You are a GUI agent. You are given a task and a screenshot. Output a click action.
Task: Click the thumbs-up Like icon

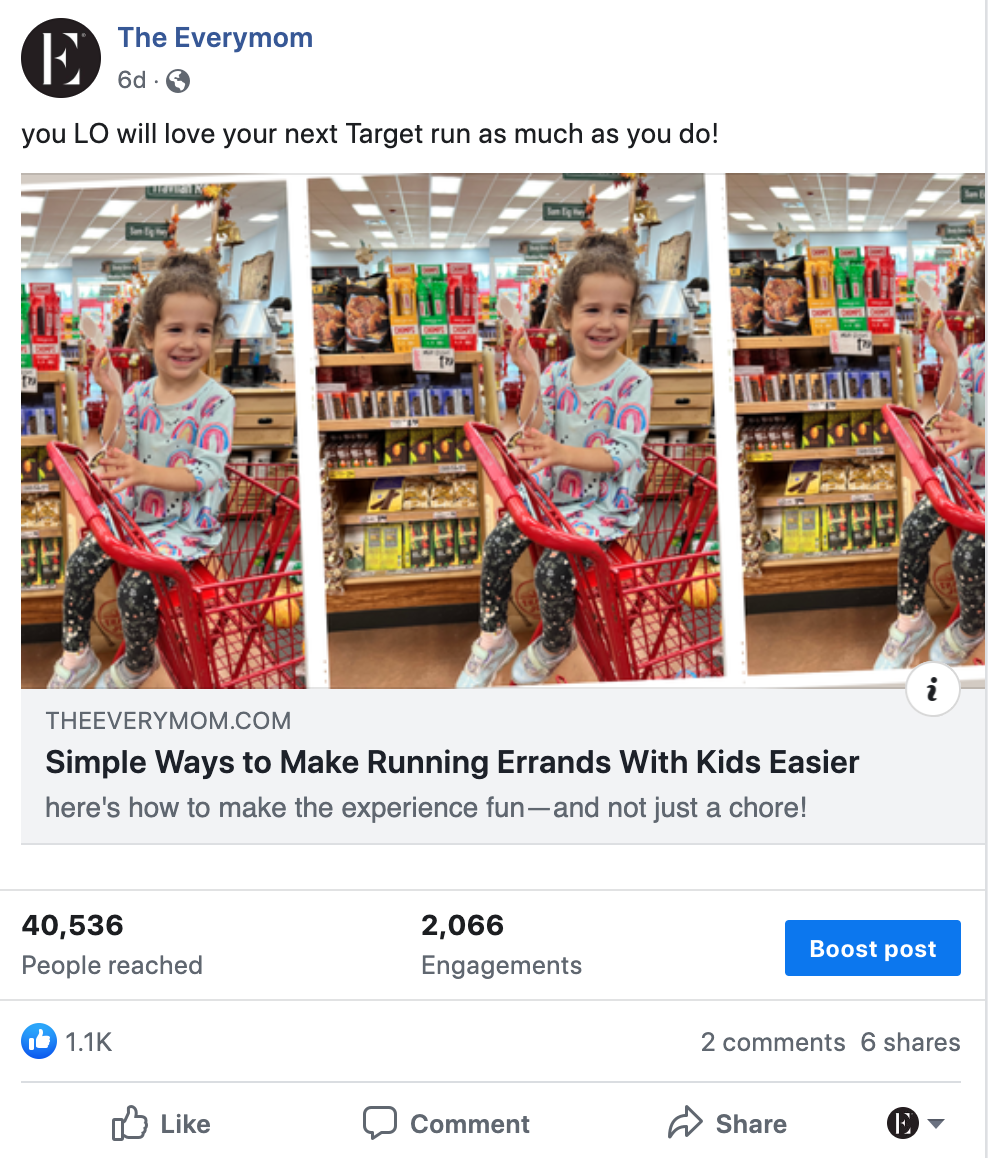(130, 1123)
